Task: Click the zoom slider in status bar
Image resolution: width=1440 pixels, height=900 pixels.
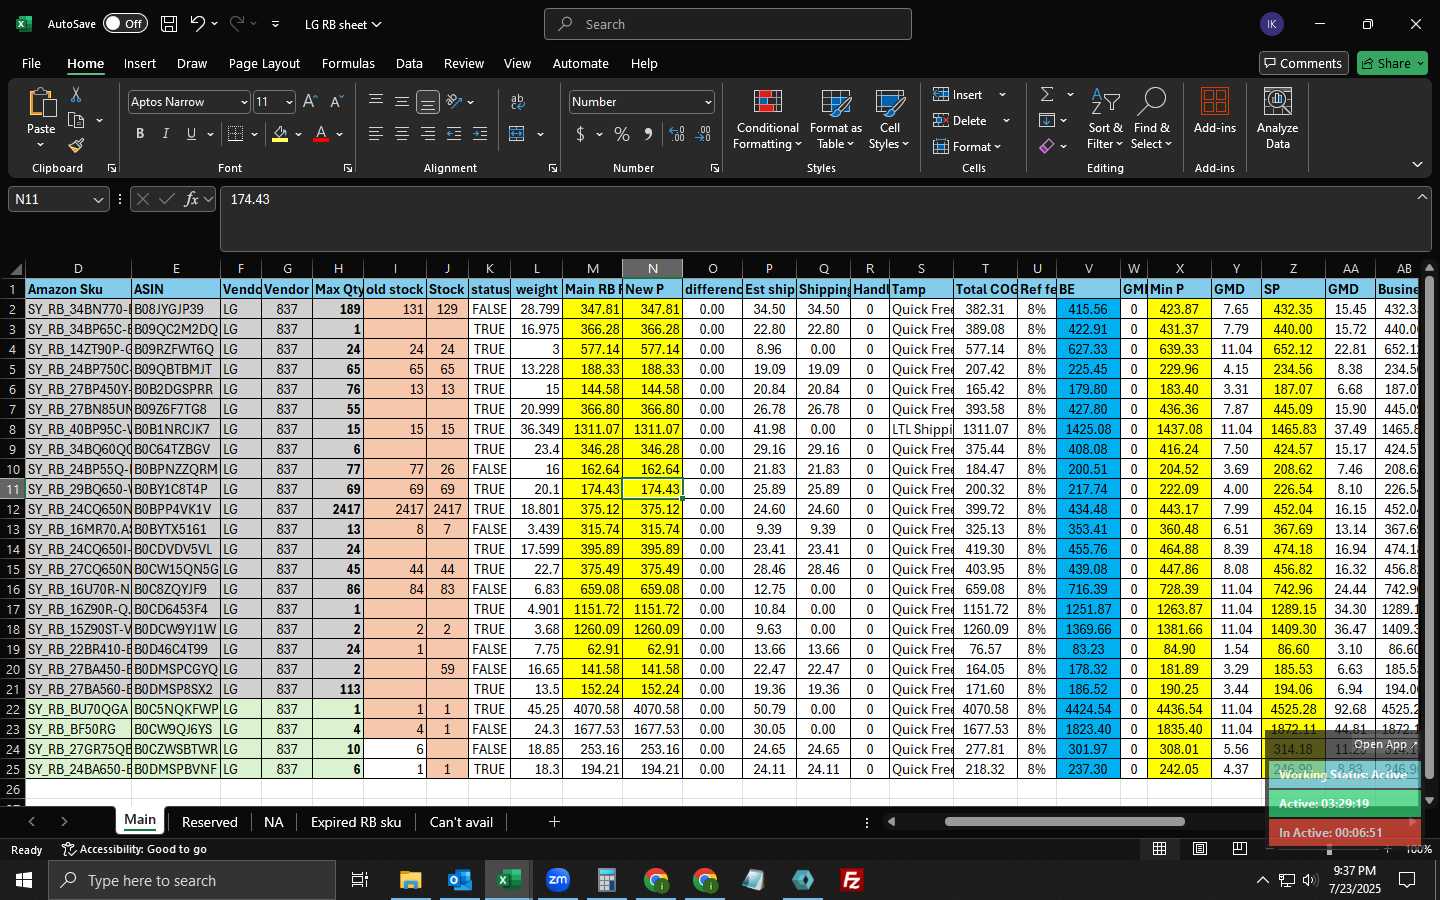Action: [x=1329, y=849]
